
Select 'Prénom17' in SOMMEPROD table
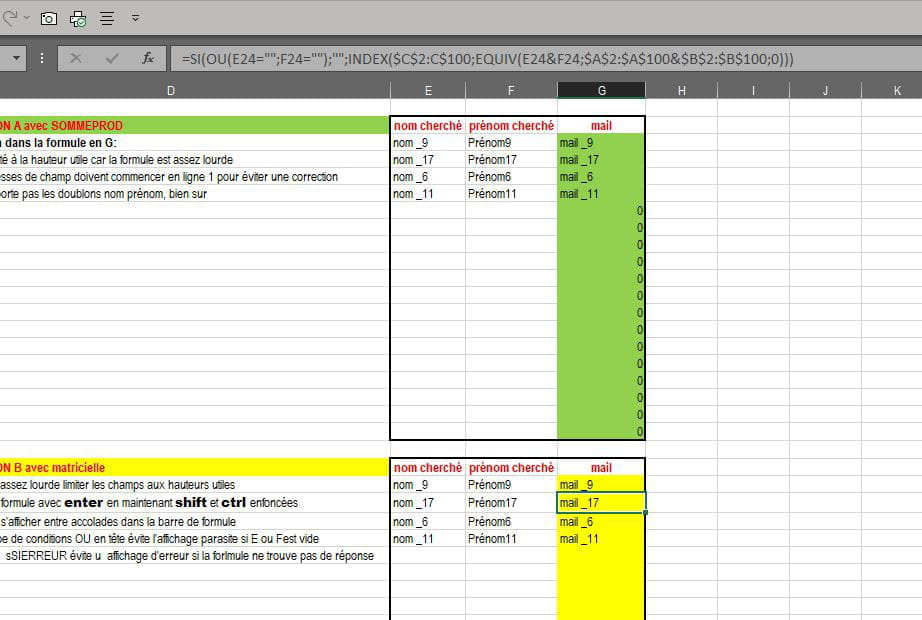click(511, 159)
